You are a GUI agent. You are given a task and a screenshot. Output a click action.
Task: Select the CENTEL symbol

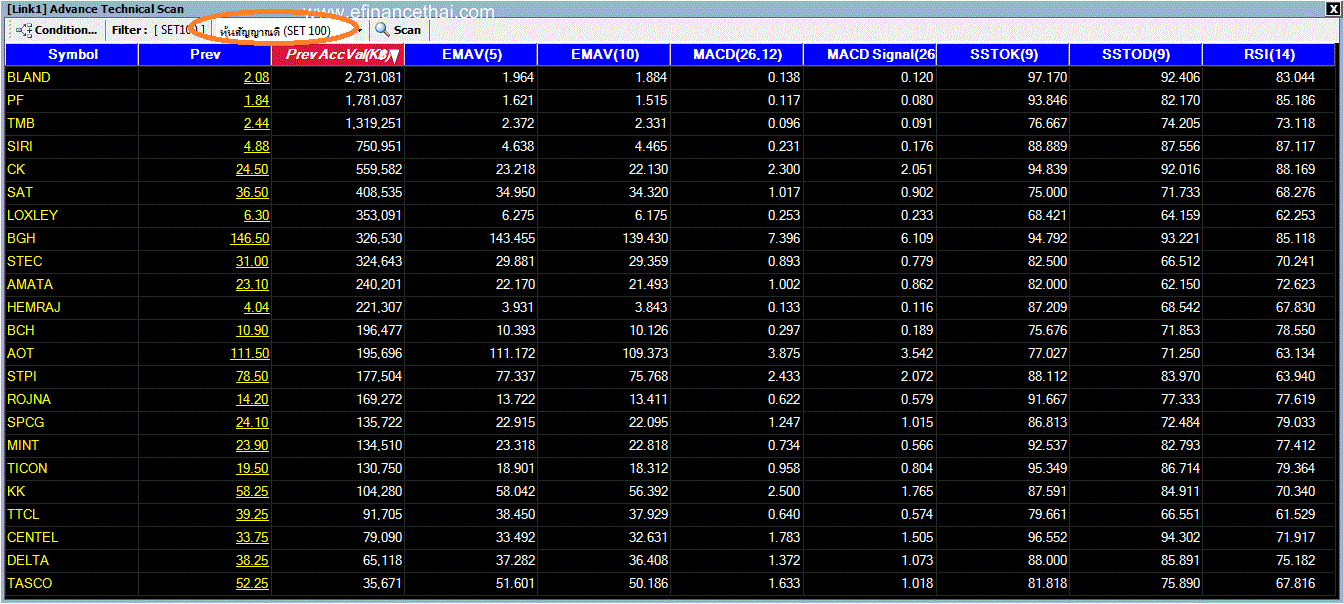(32, 537)
